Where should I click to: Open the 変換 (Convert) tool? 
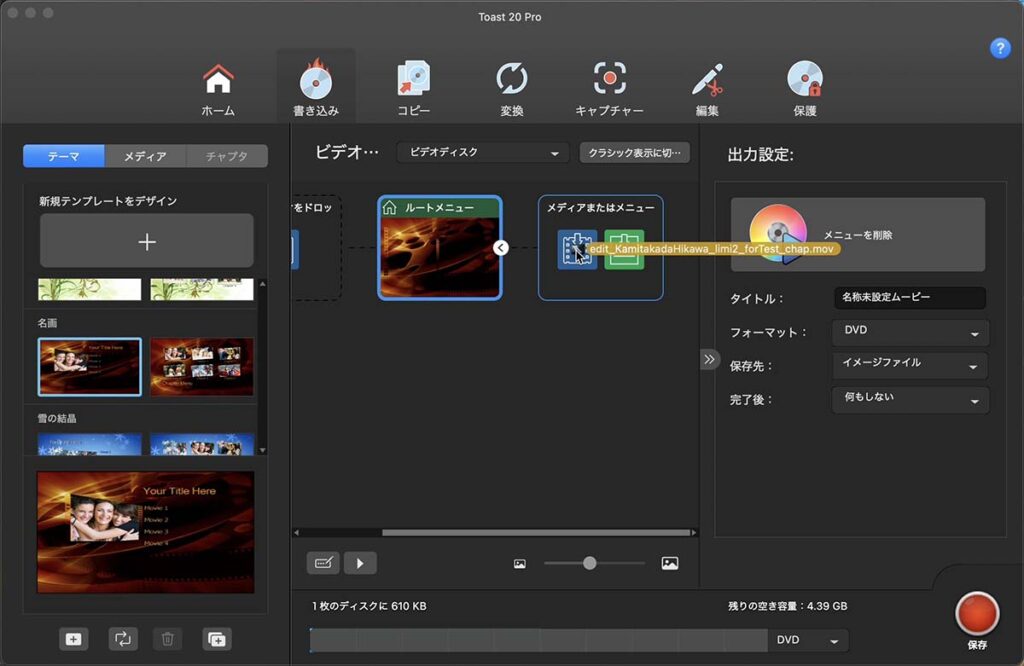pyautogui.click(x=511, y=81)
